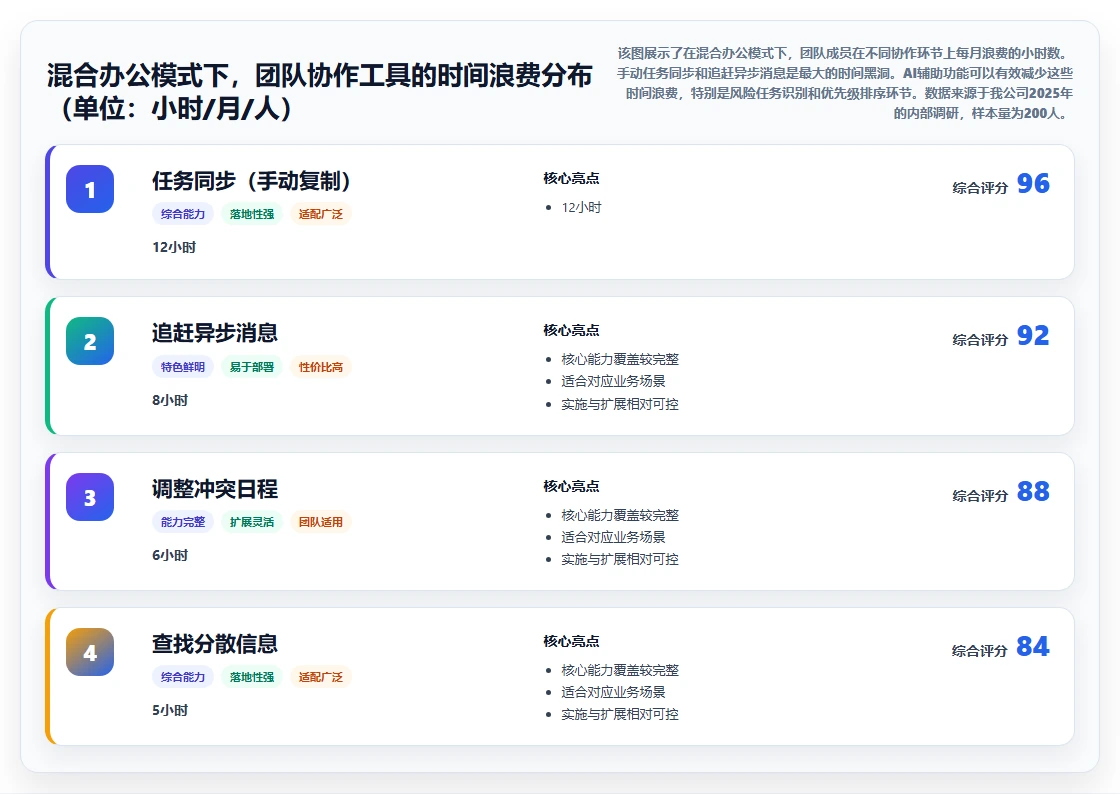The height and width of the screenshot is (794, 1120).
Task: Select the title 追赶异步消息
Action: point(214,333)
